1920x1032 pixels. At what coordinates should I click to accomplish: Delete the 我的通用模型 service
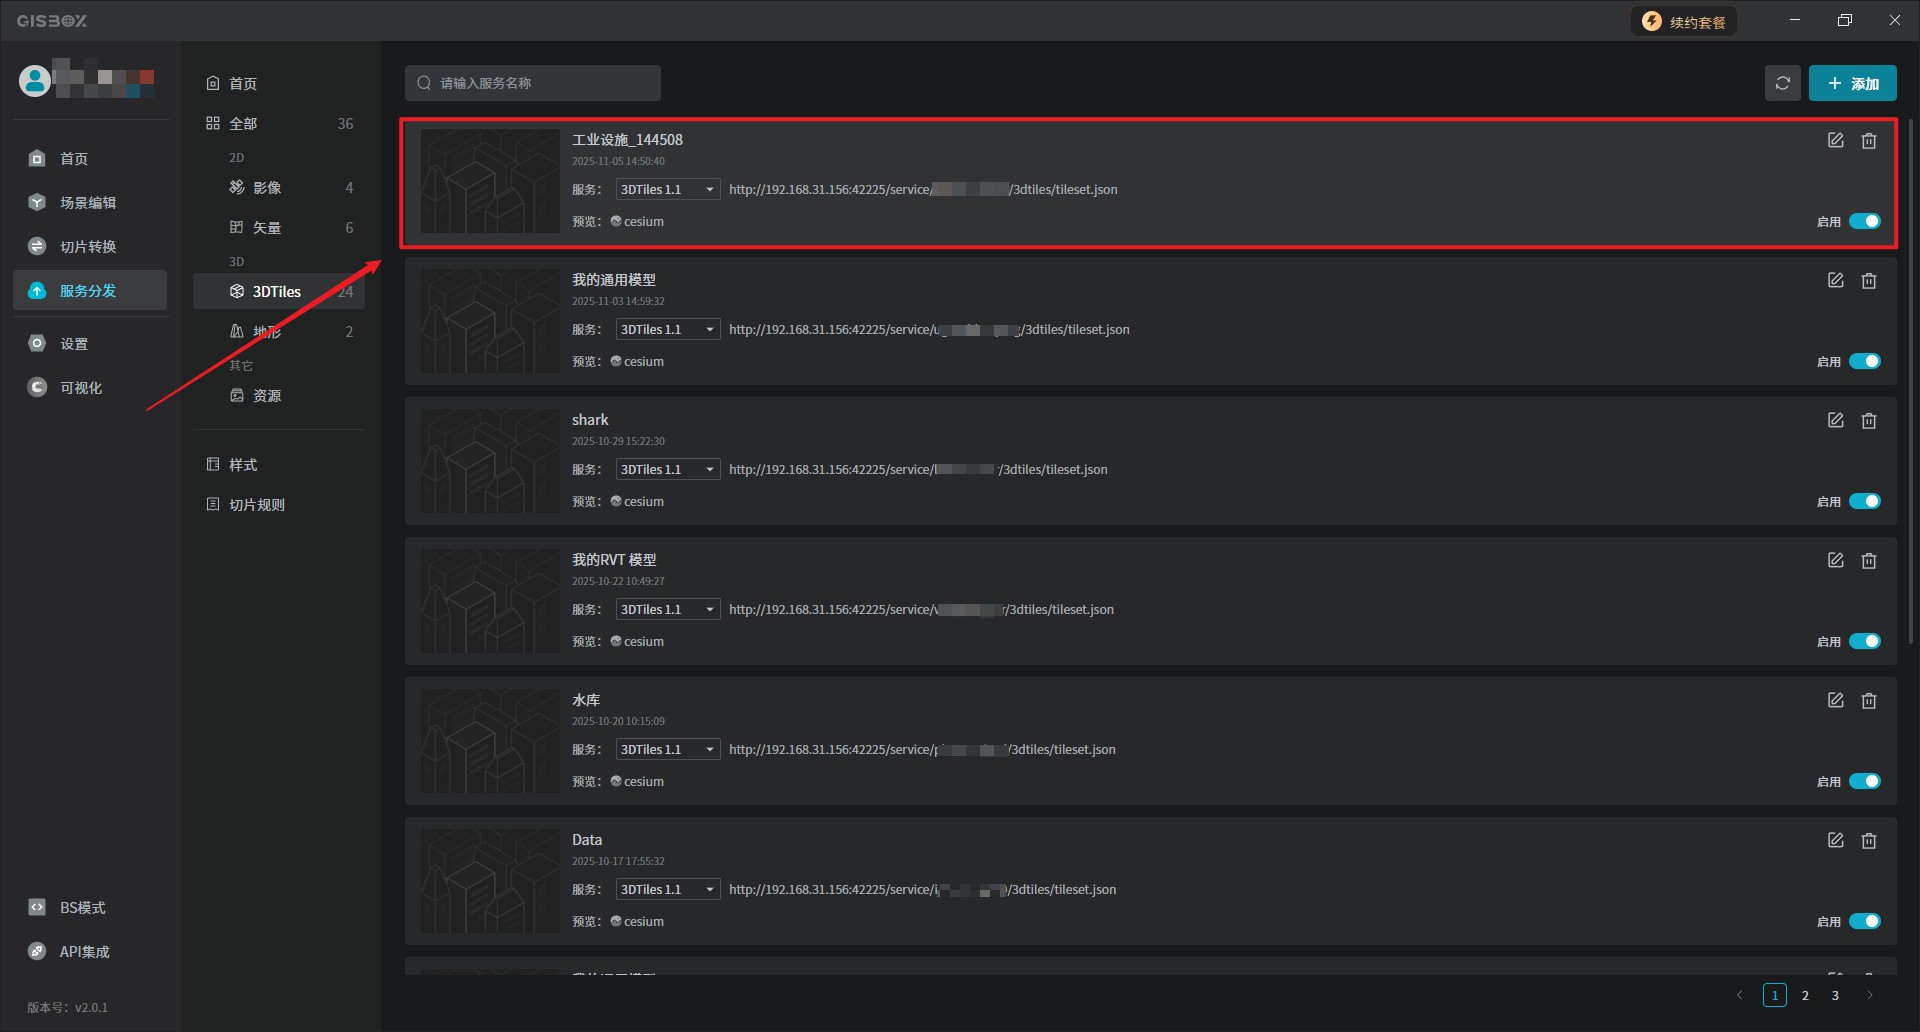[1868, 281]
